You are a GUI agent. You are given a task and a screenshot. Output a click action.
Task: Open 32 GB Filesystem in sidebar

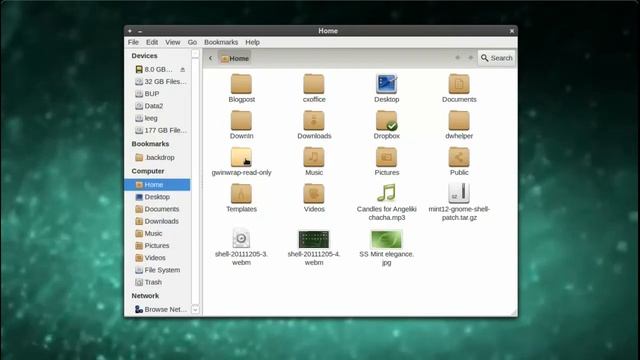tap(160, 82)
